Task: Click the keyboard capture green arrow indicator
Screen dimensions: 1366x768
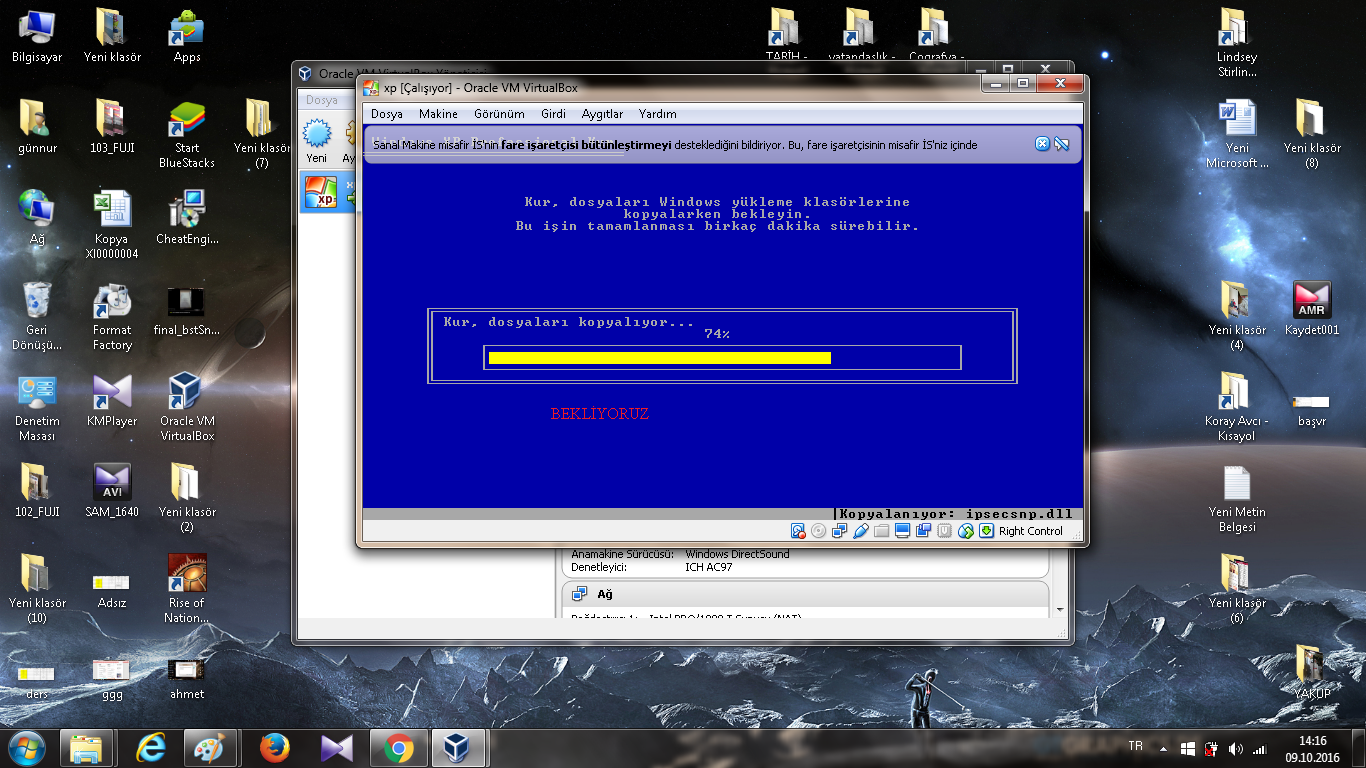Action: pos(987,531)
